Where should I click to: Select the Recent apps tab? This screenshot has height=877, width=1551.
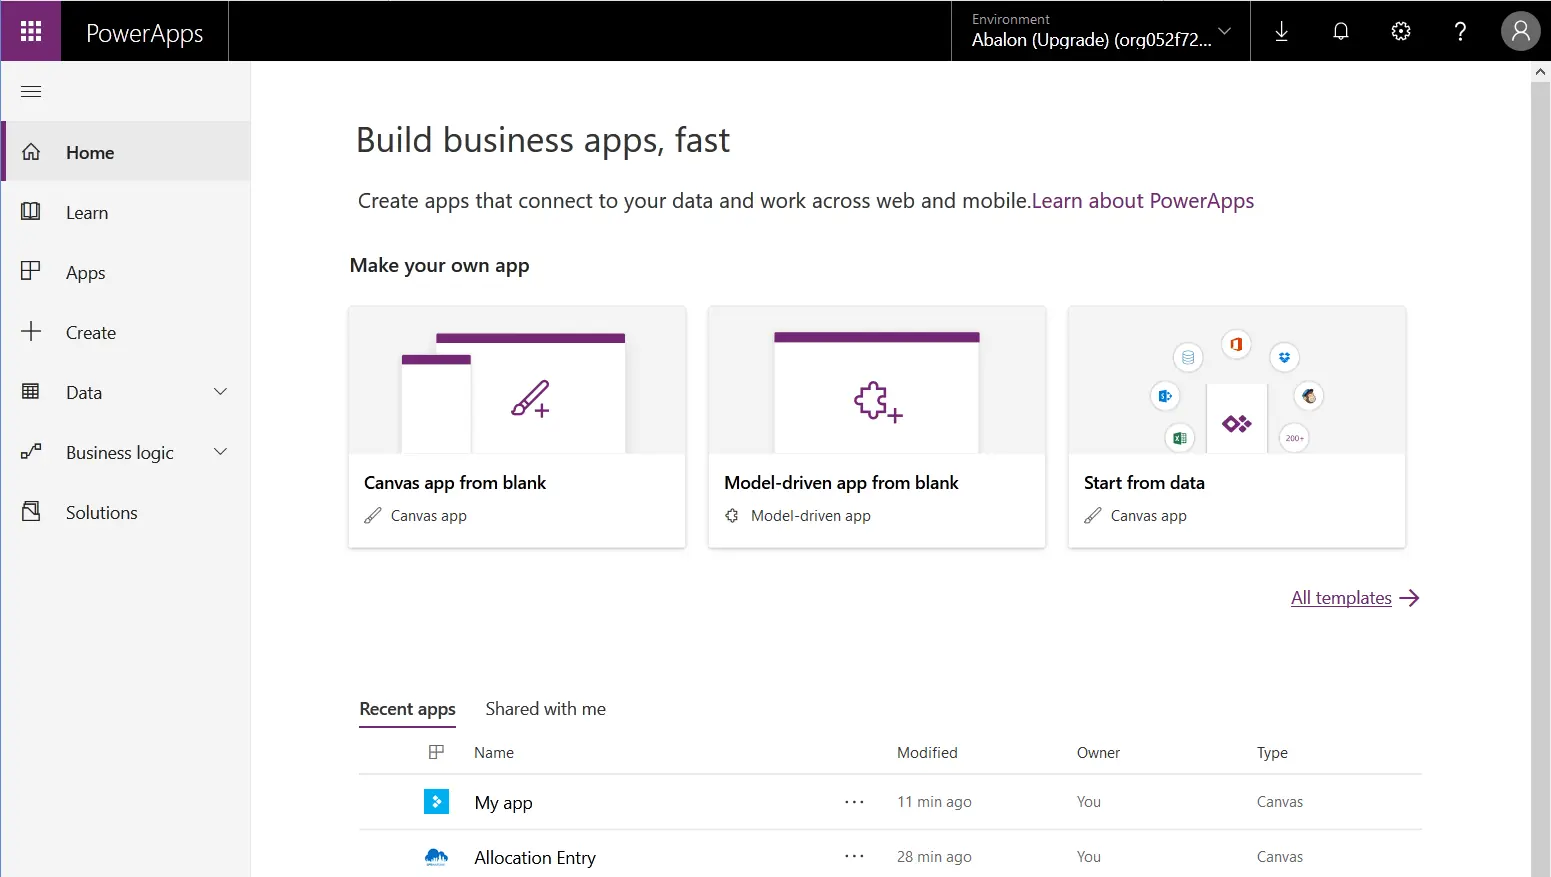tap(407, 708)
